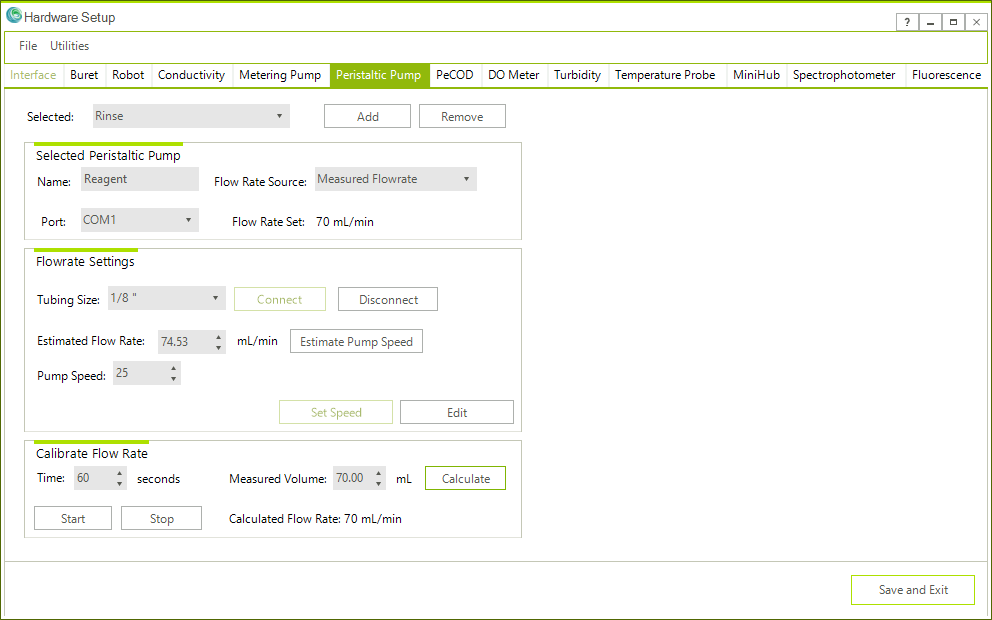Click the Hardware Setup app logo icon

[x=14, y=16]
